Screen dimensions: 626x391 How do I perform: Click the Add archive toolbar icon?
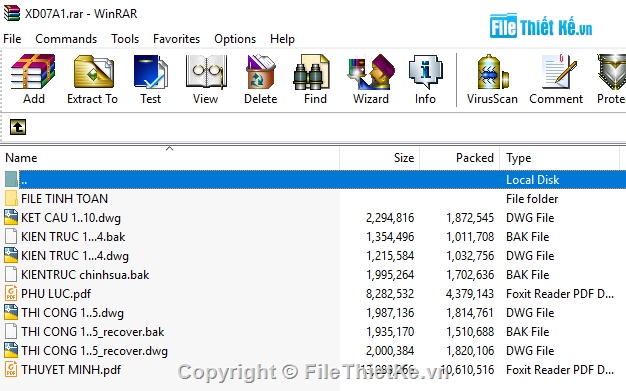(33, 79)
